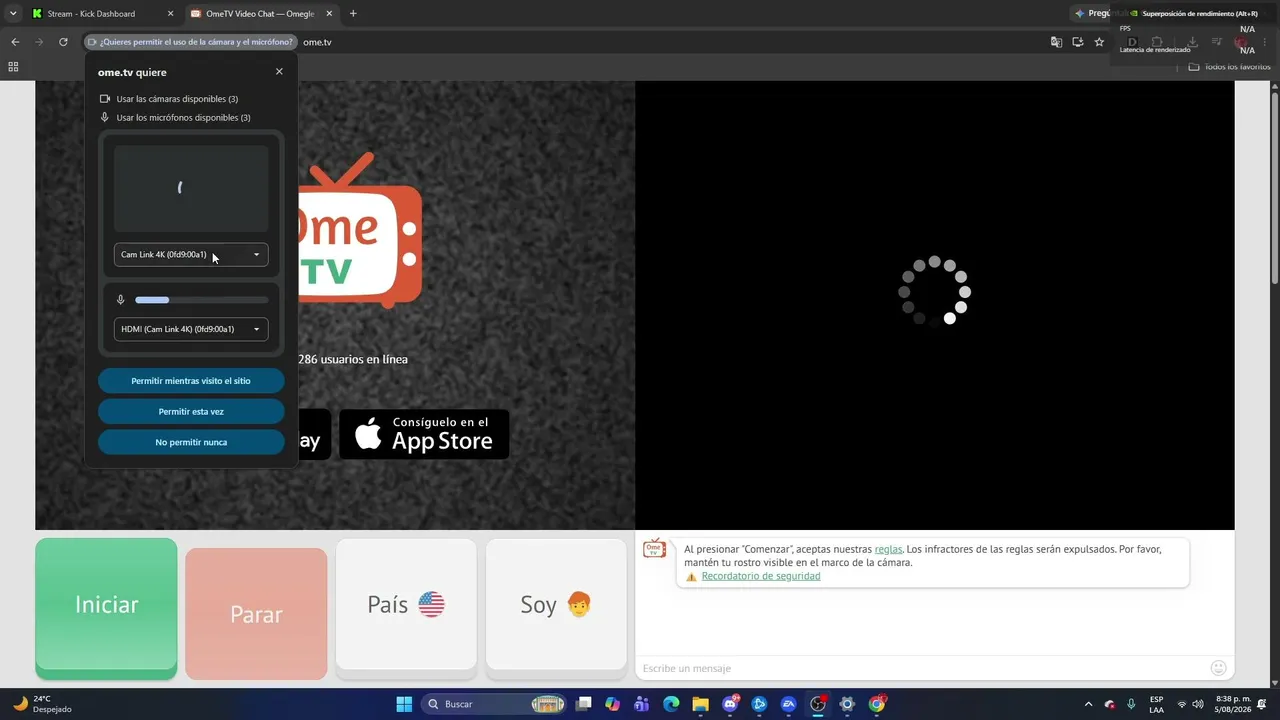
Task: Open Microsoft Edge from the taskbar
Action: tap(671, 704)
